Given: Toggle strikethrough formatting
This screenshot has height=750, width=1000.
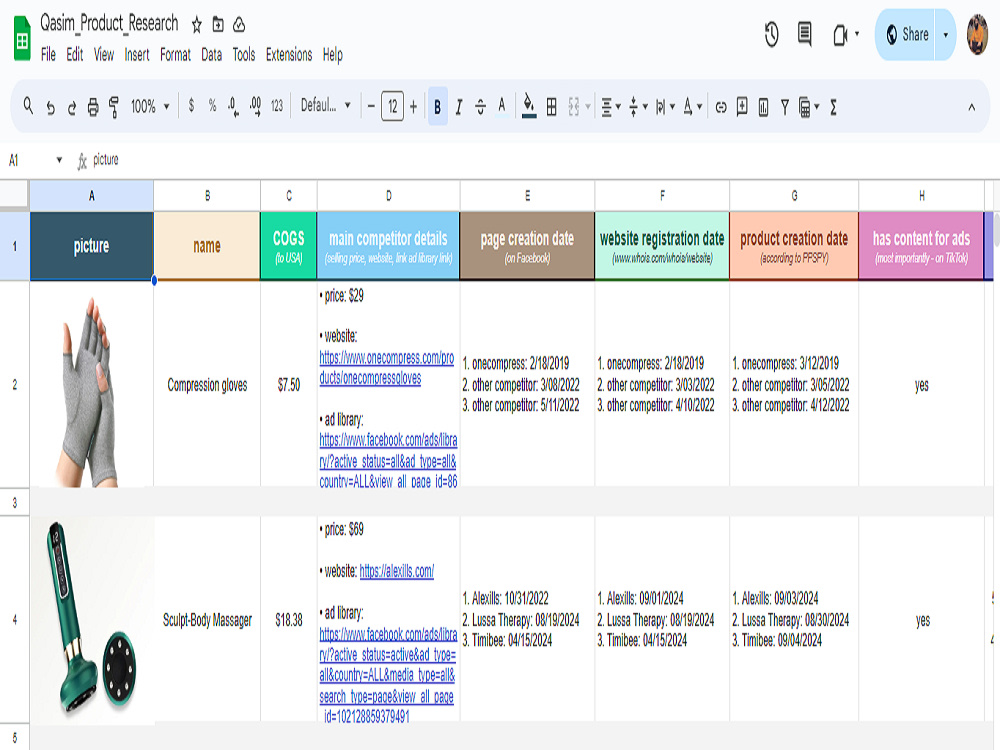Looking at the screenshot, I should [x=480, y=107].
